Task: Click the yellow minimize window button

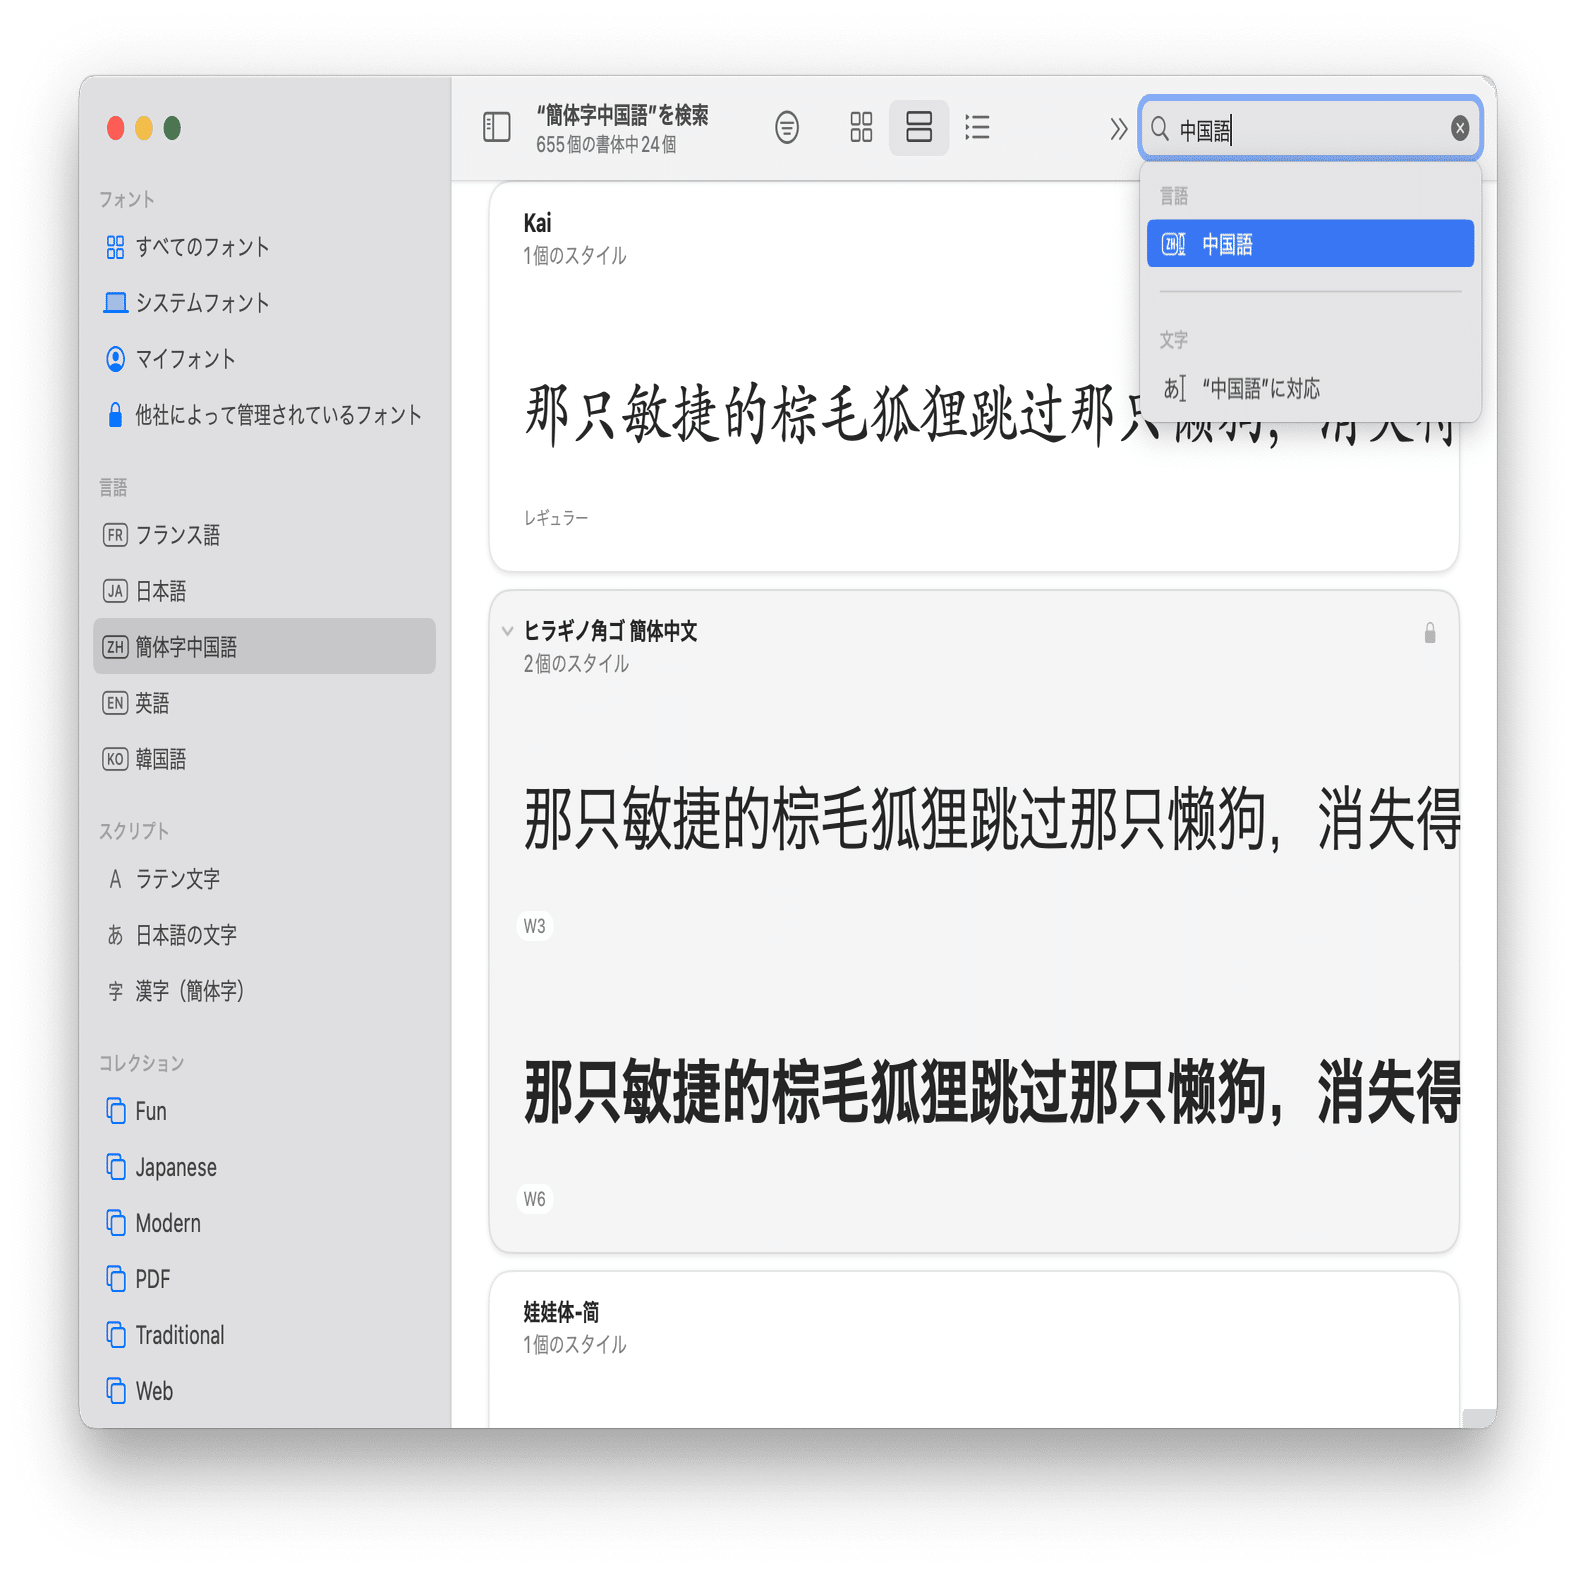Action: pos(144,128)
